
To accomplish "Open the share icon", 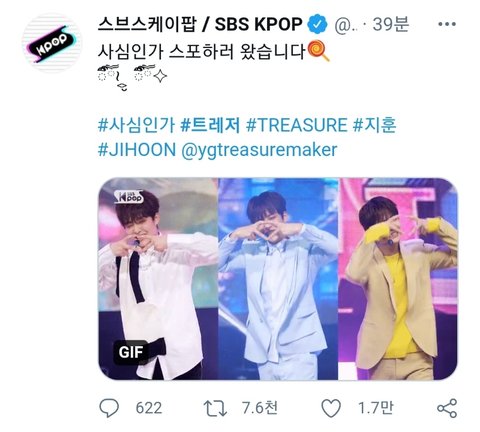I will click(x=447, y=408).
